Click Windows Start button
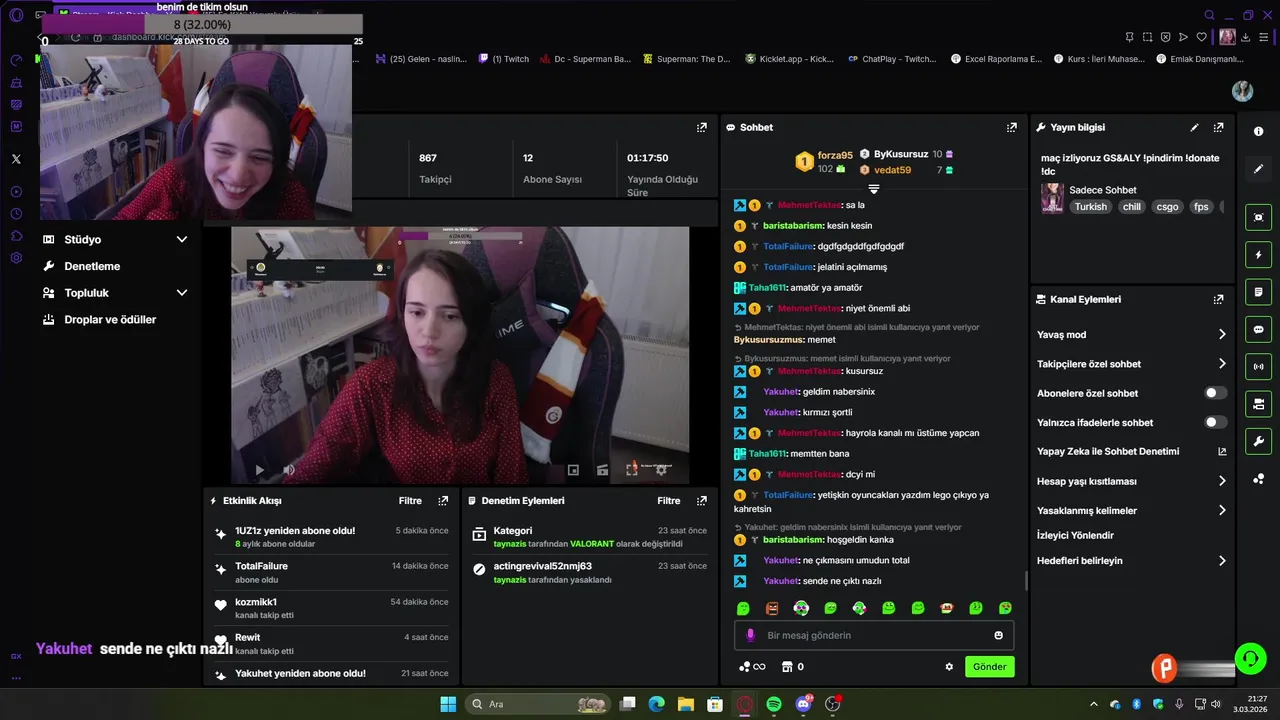This screenshot has height=720, width=1280. [448, 704]
